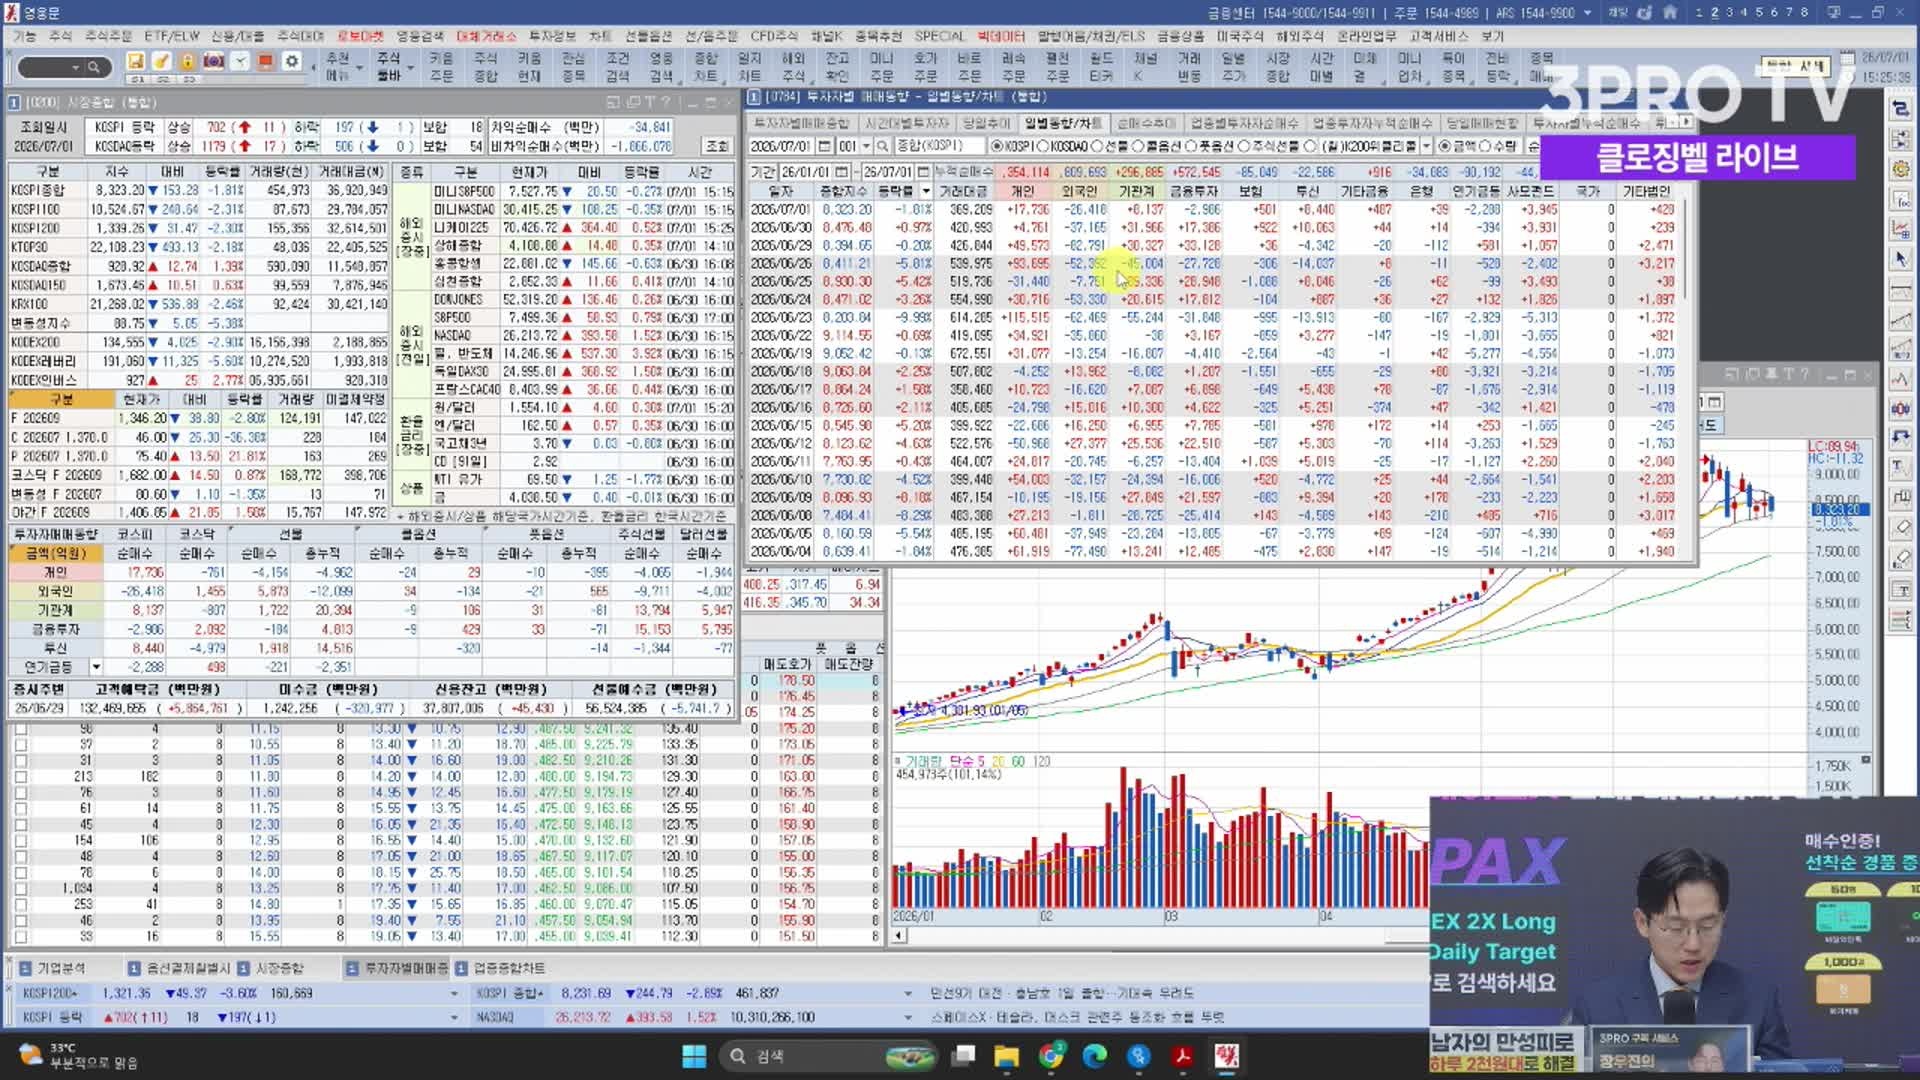Tick the first checkbox in the lower list
The height and width of the screenshot is (1080, 1920).
tap(20, 729)
